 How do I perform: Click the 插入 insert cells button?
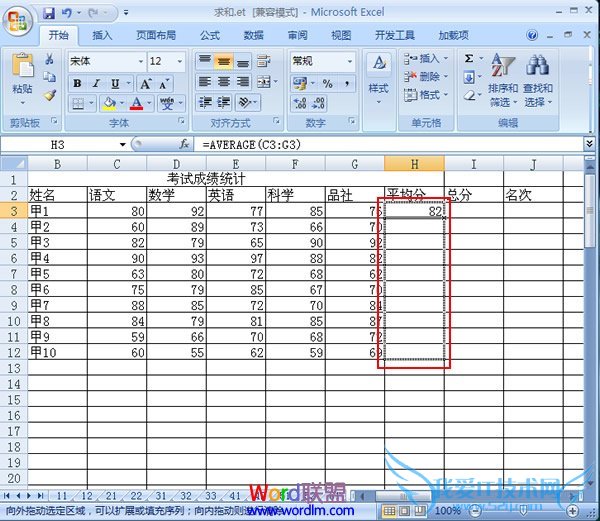click(426, 59)
